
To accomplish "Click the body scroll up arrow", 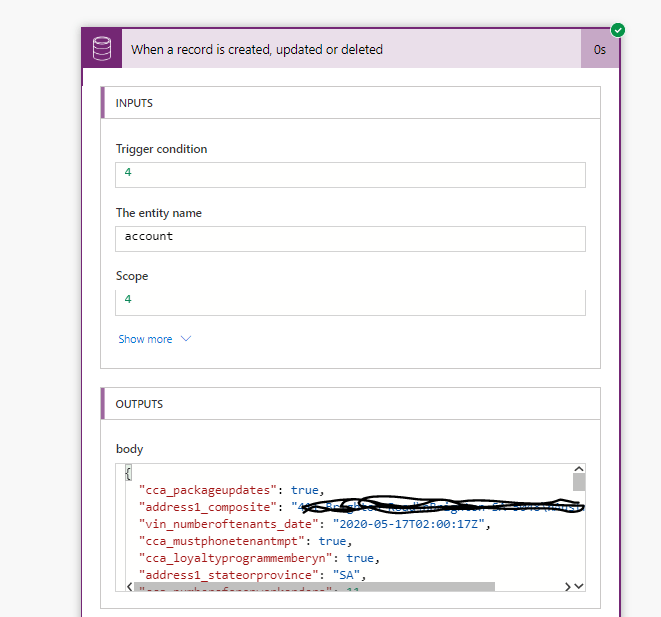I will [x=578, y=469].
